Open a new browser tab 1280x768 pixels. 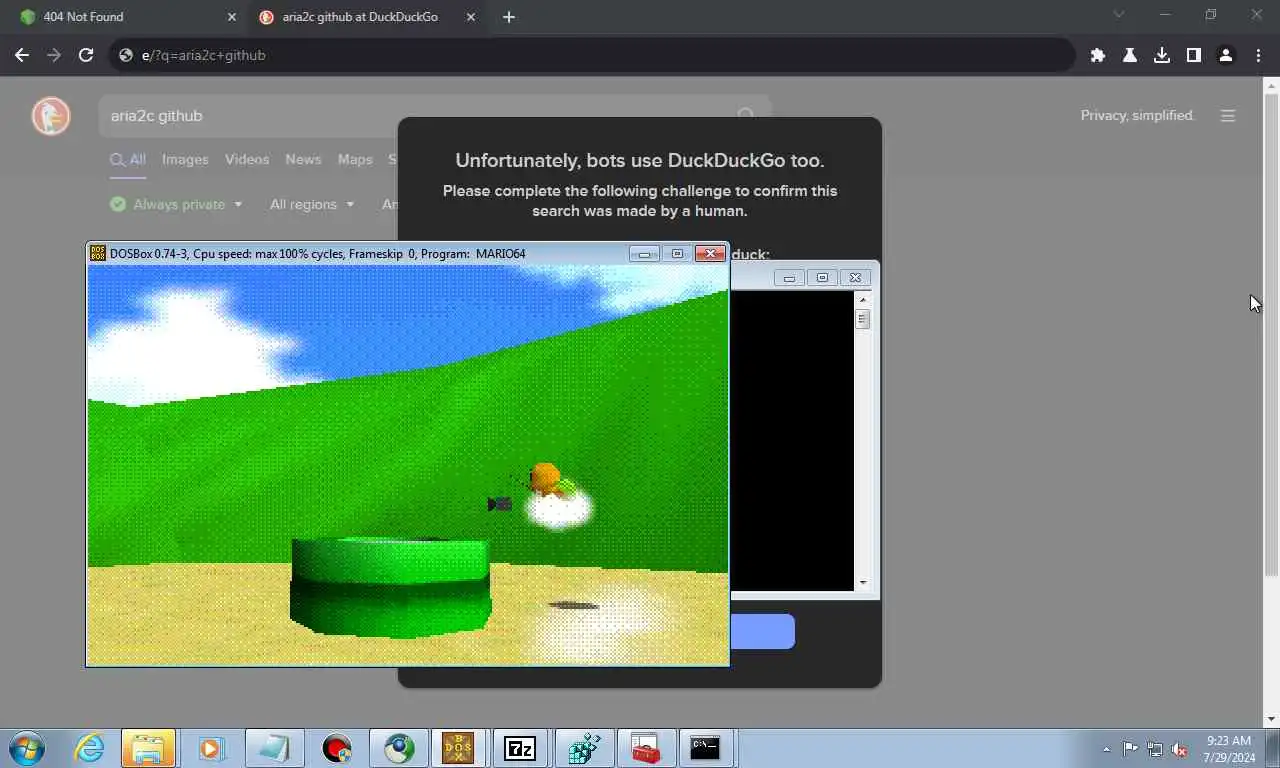tap(509, 17)
